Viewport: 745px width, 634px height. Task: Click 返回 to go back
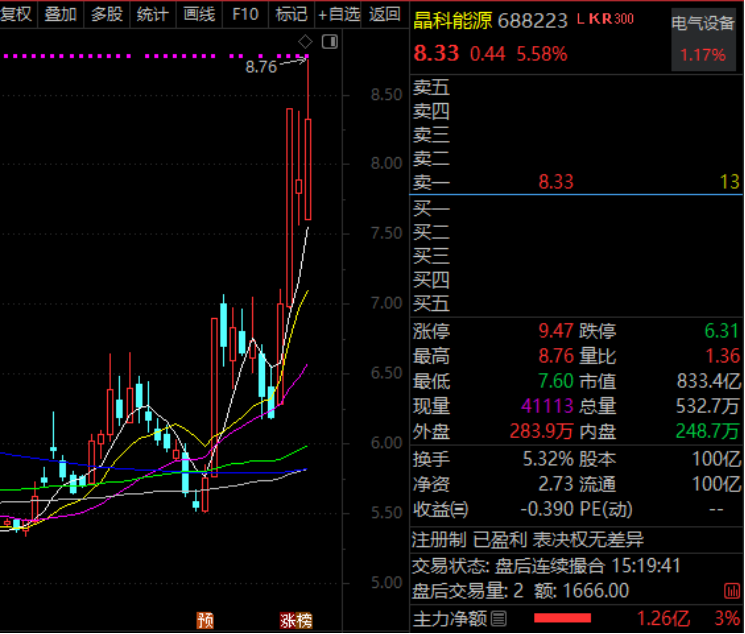pyautogui.click(x=384, y=14)
